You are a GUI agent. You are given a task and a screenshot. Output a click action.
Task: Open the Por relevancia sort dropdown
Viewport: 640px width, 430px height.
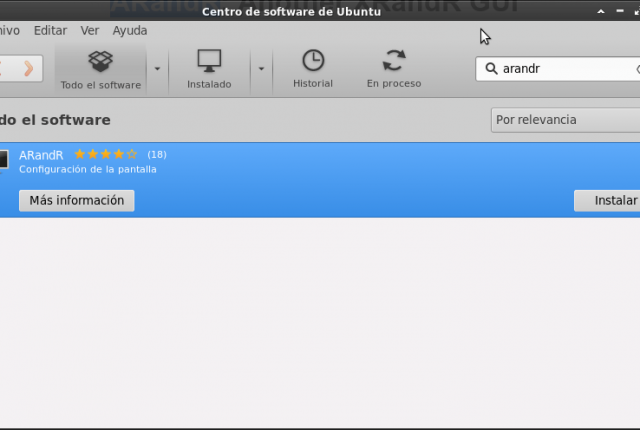point(566,120)
